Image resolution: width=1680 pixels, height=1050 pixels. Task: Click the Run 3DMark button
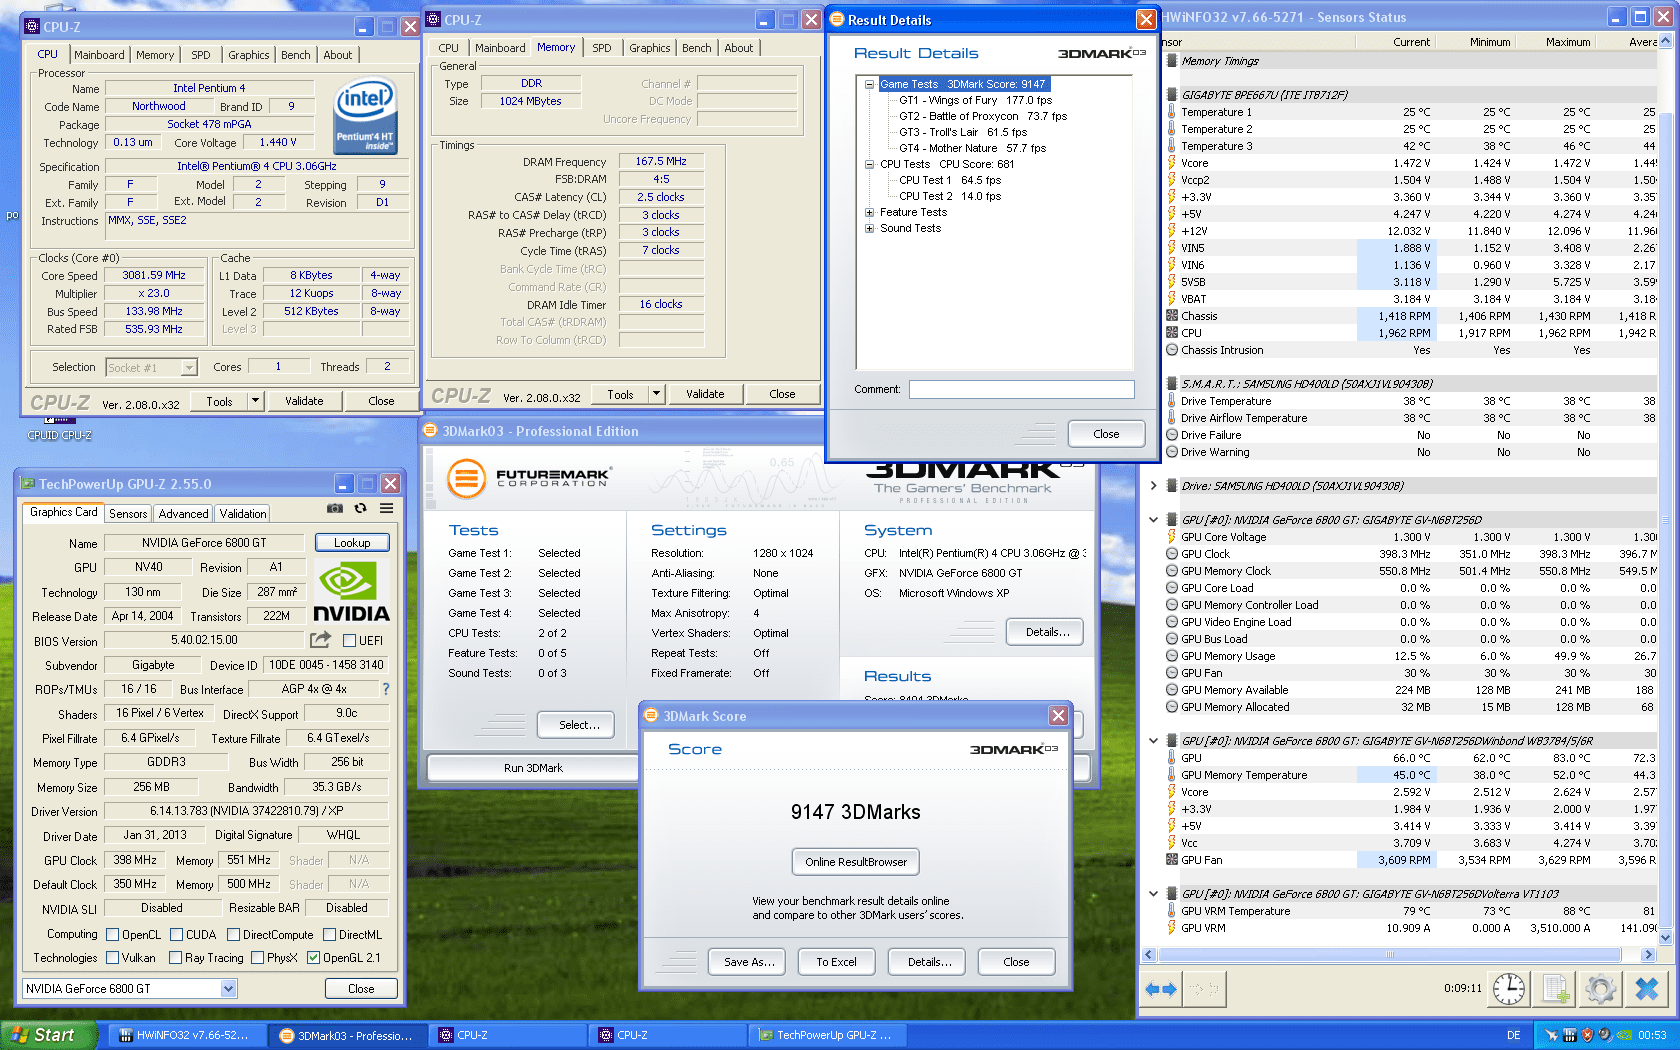point(533,768)
